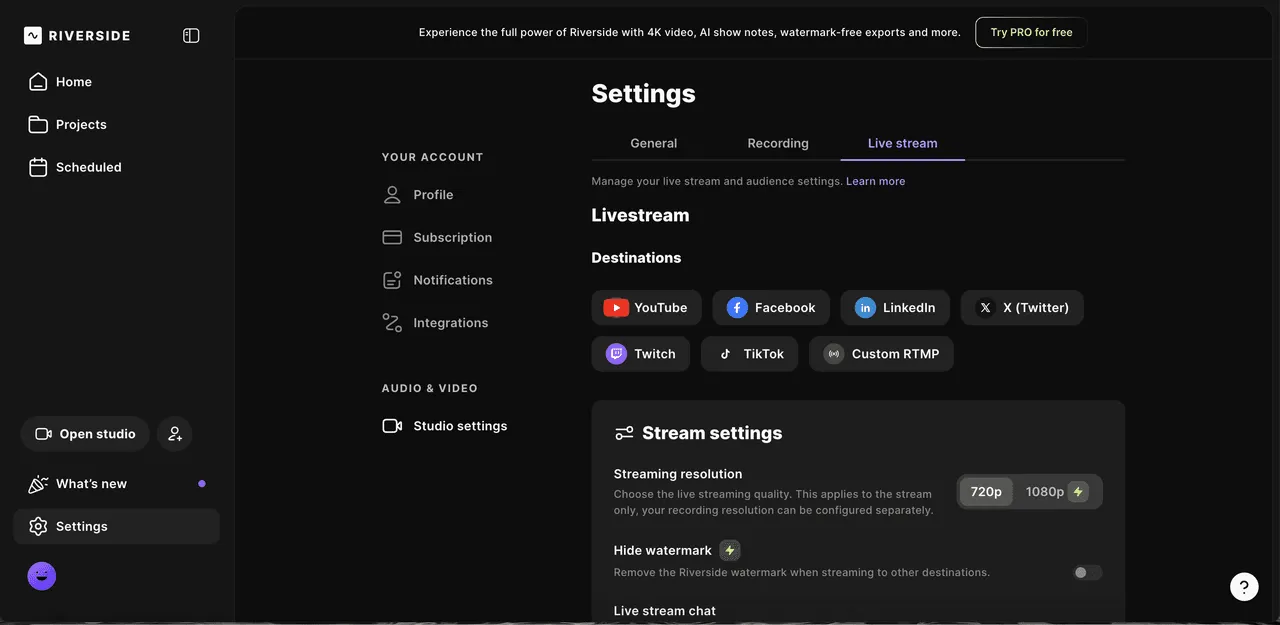Click the AUDIO & VIDEO section header

pyautogui.click(x=430, y=388)
